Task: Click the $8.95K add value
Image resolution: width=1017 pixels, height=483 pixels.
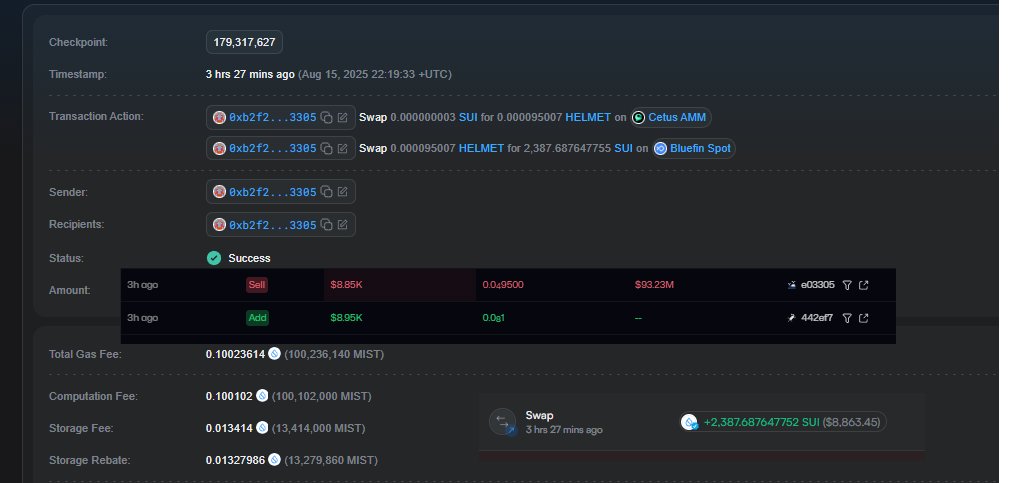Action: (346, 318)
